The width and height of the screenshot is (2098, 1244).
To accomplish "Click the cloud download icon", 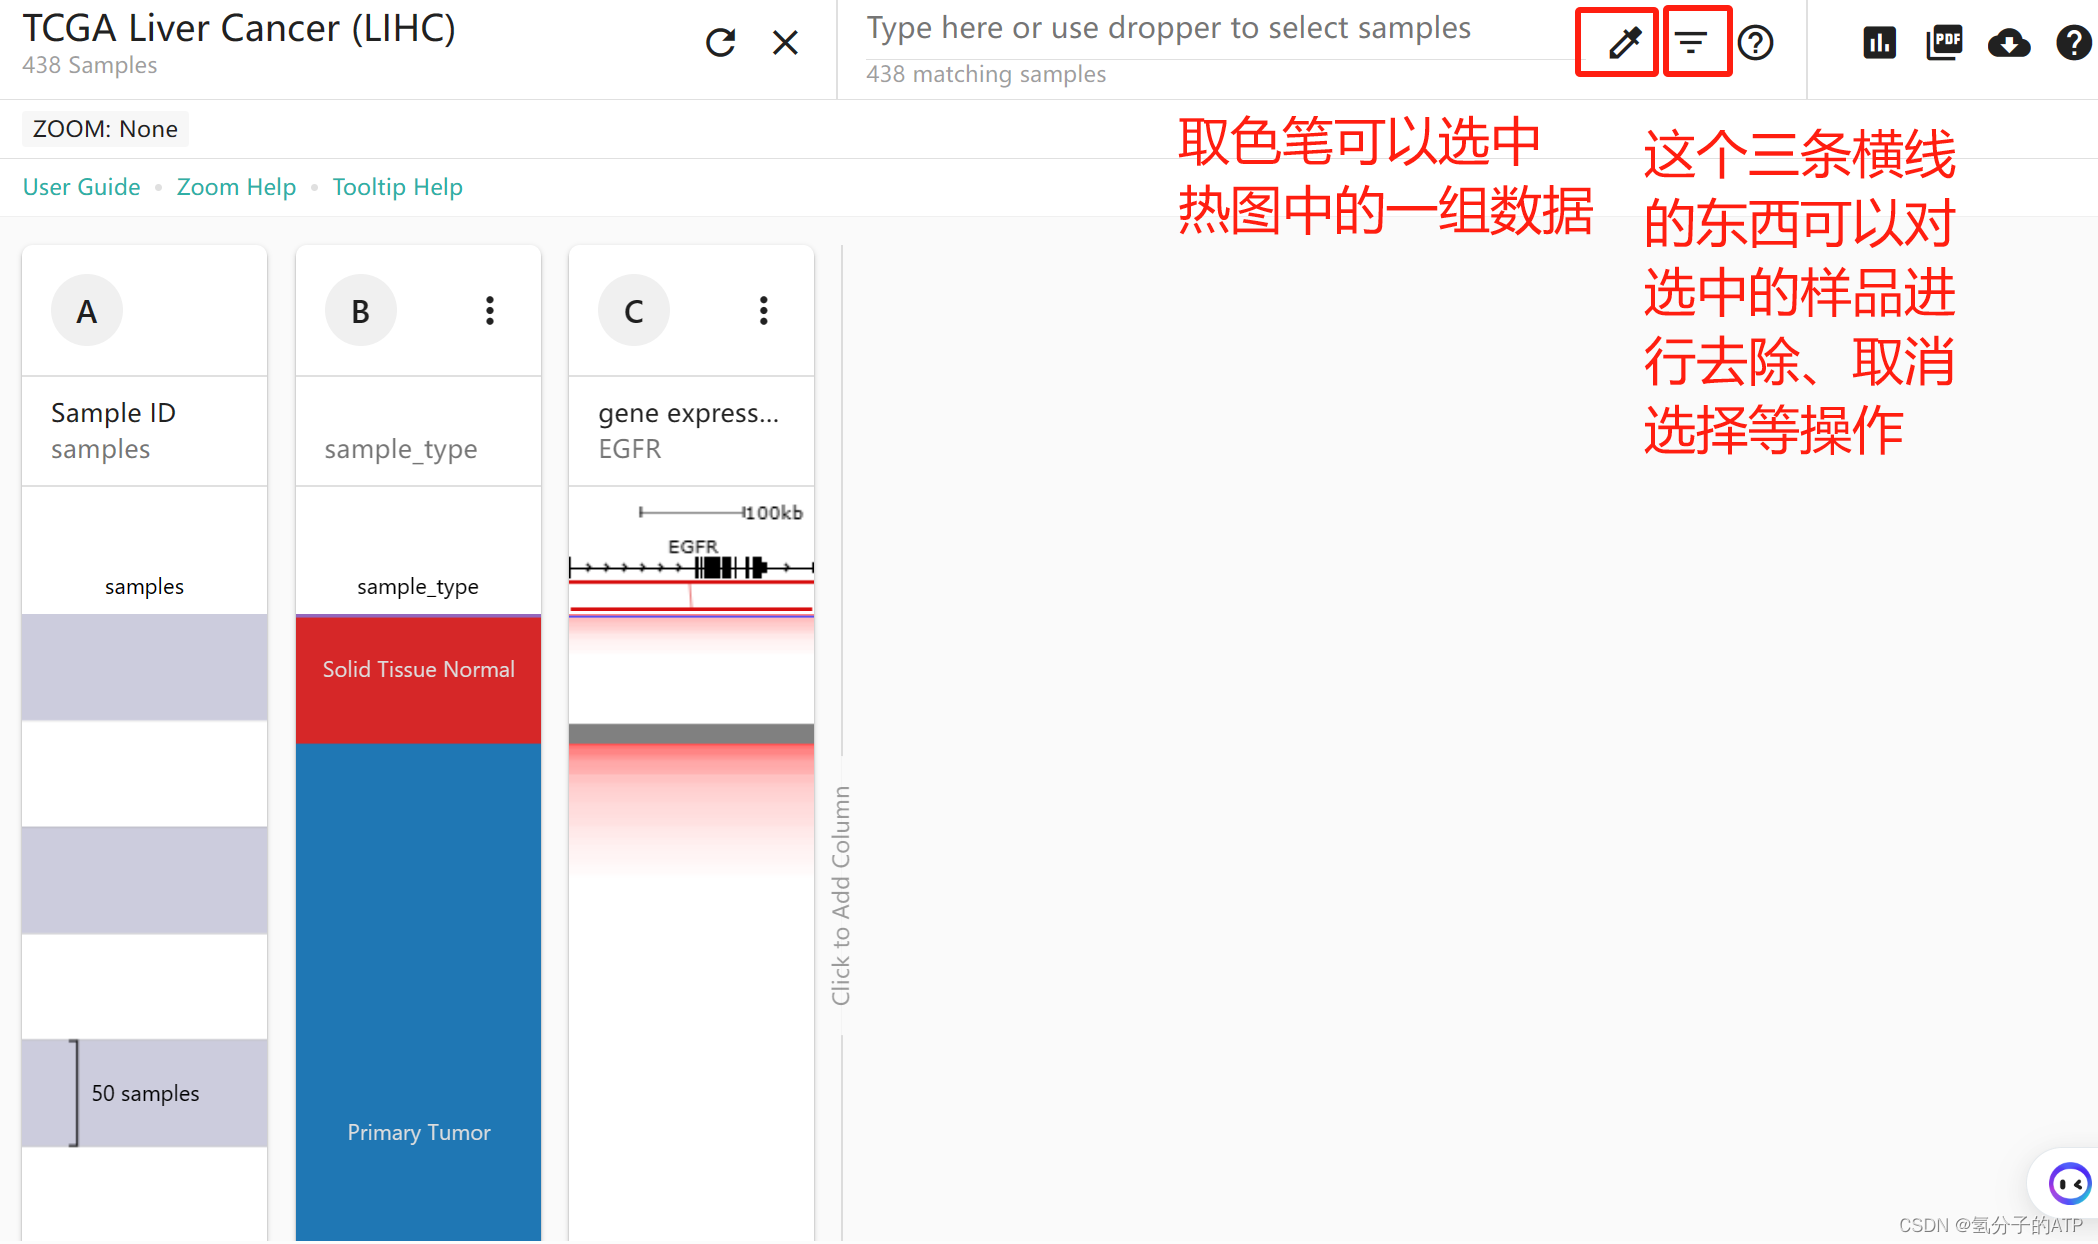I will 2008,43.
